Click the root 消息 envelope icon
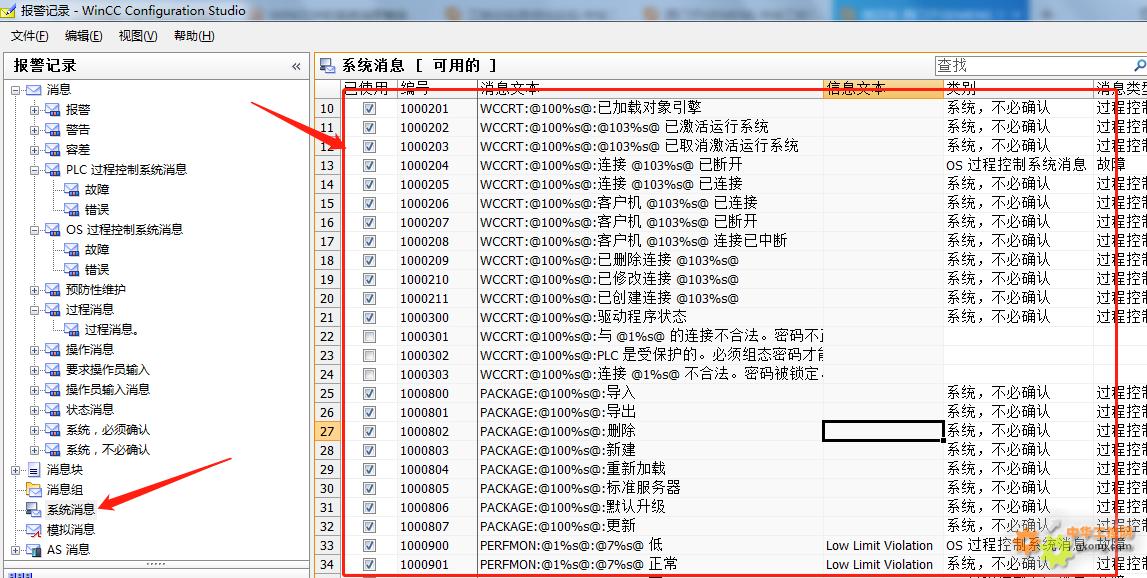 [x=34, y=89]
